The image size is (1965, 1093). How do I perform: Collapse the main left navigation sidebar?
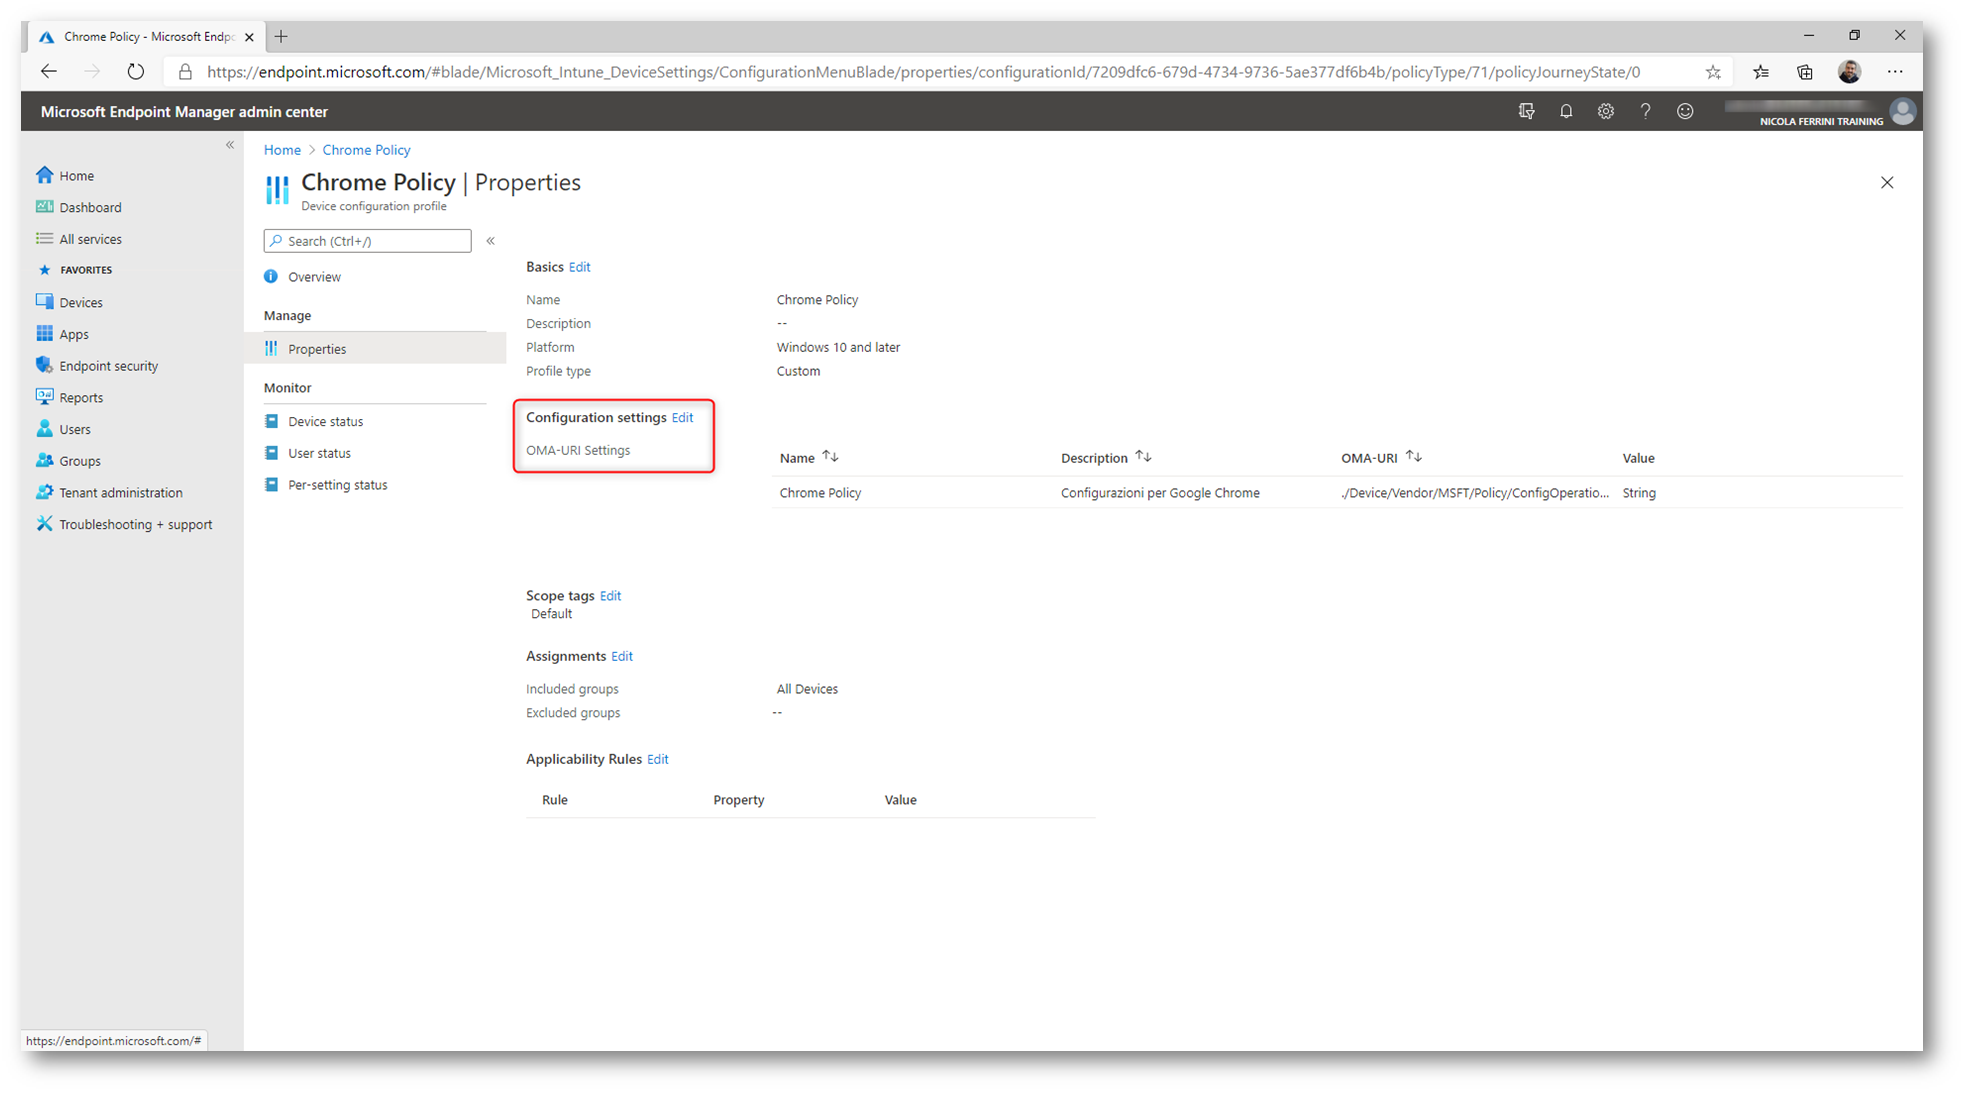point(230,145)
